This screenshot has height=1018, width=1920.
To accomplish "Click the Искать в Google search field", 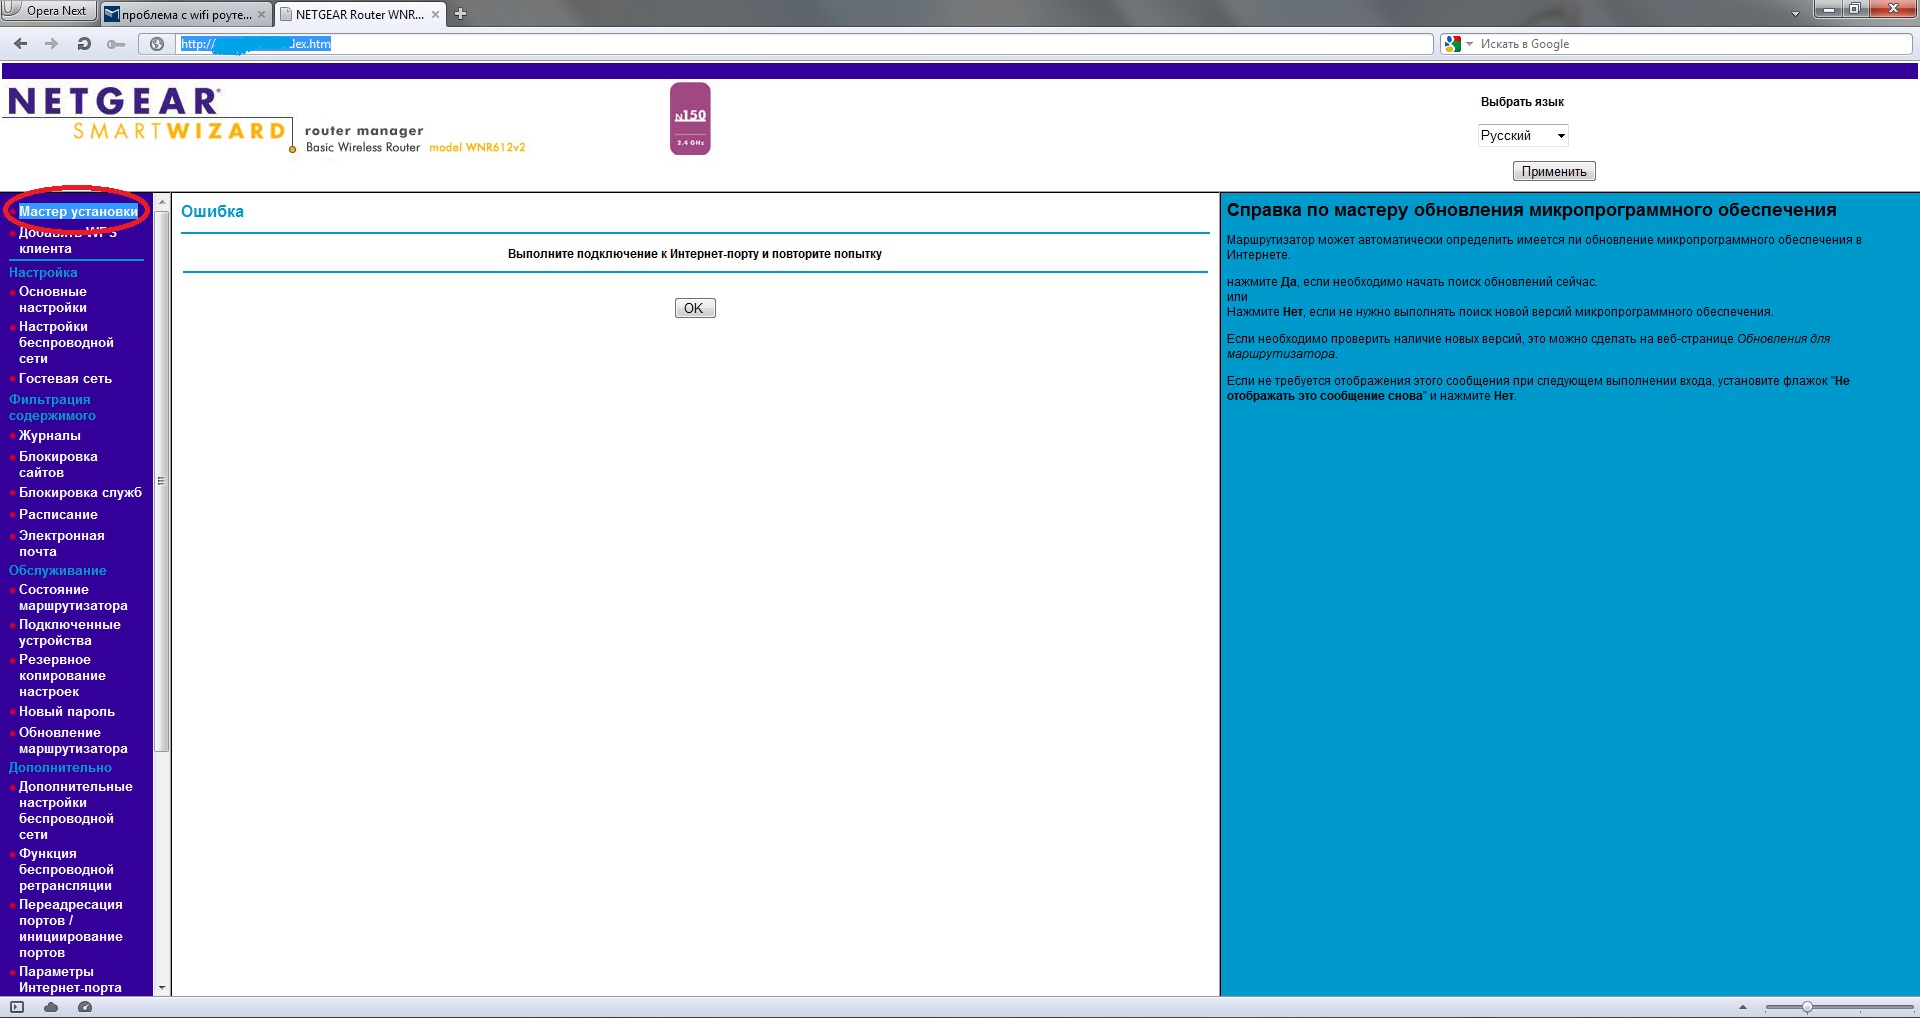I will point(1690,44).
